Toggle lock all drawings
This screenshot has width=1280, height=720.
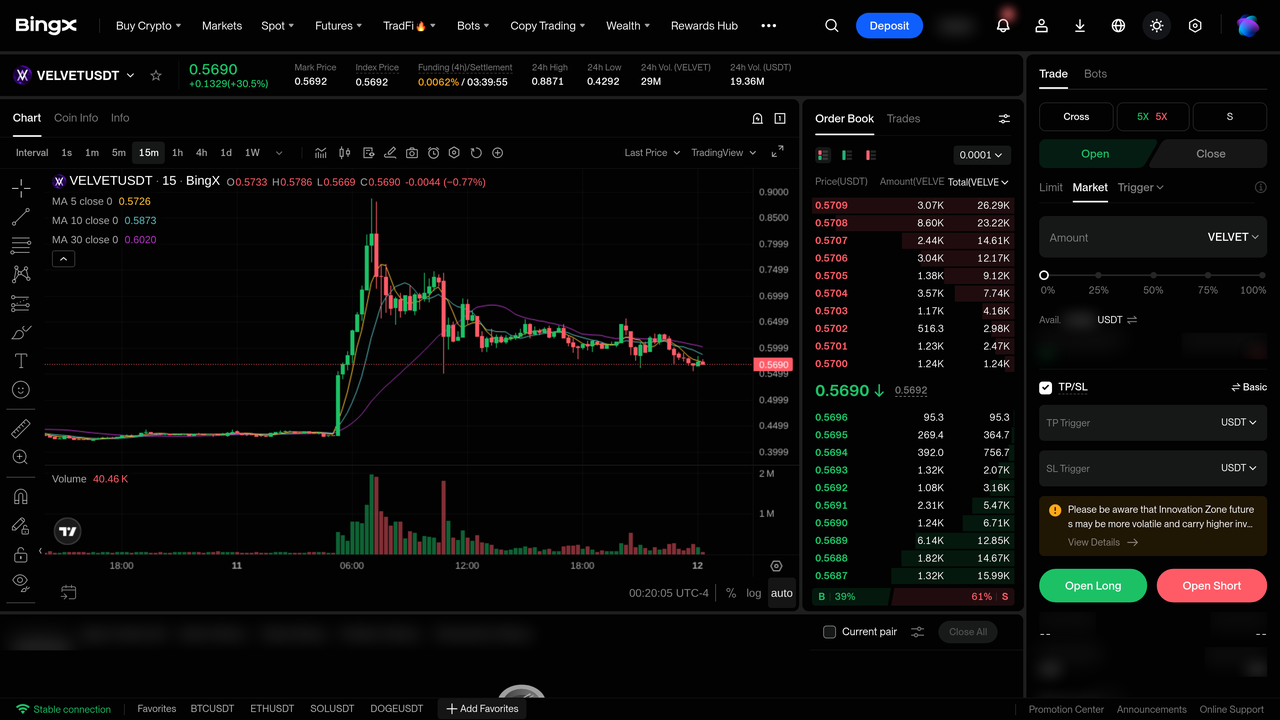click(x=20, y=554)
